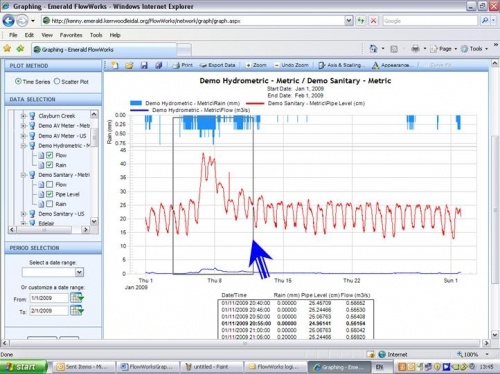Select the Time Series radio button
500x374 pixels.
pyautogui.click(x=18, y=81)
